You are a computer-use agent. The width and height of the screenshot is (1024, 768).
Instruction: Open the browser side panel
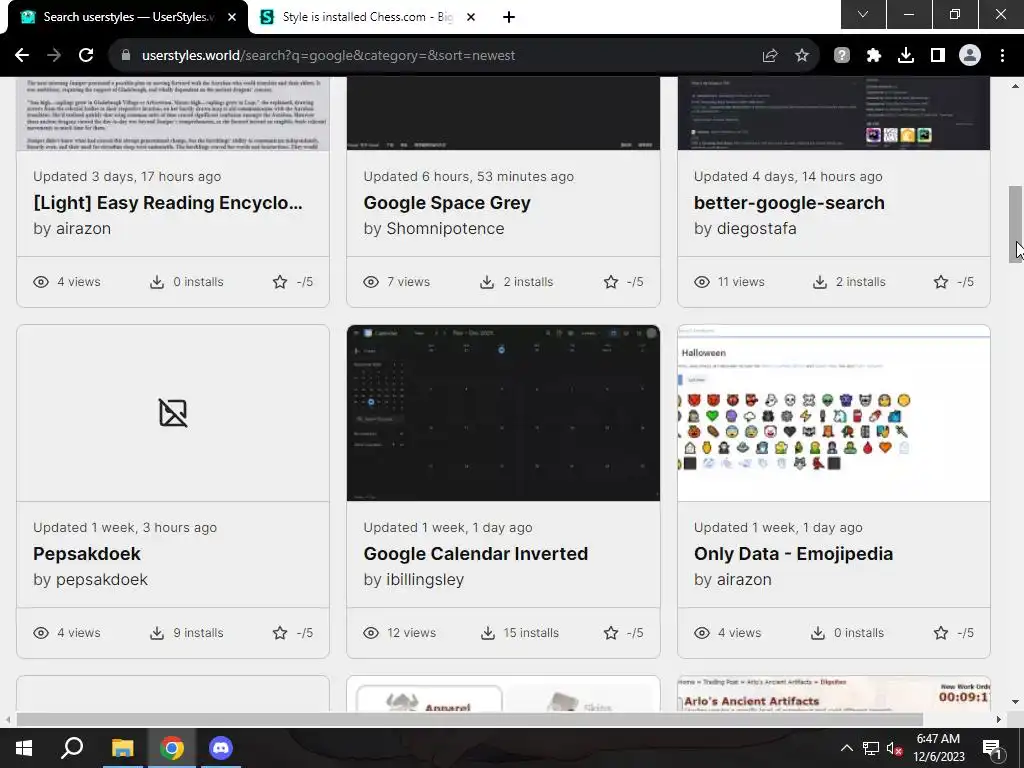point(938,56)
